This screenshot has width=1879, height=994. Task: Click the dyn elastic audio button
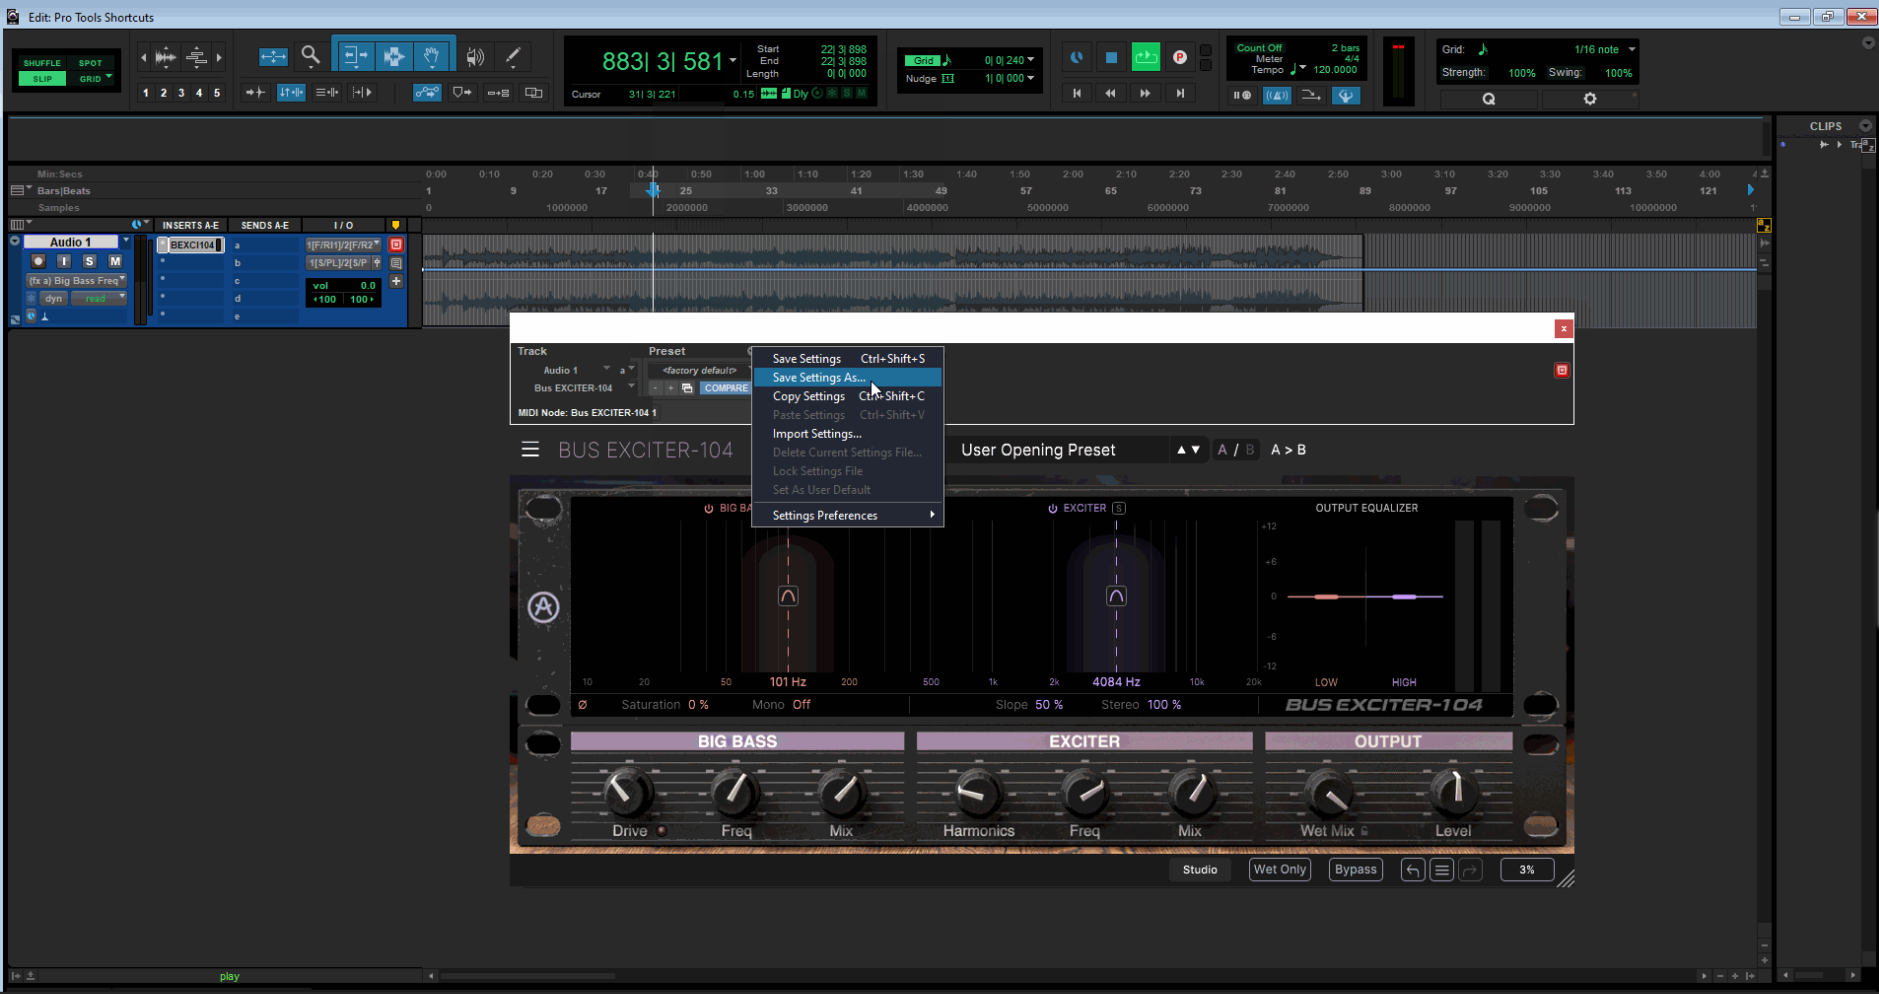click(x=53, y=298)
